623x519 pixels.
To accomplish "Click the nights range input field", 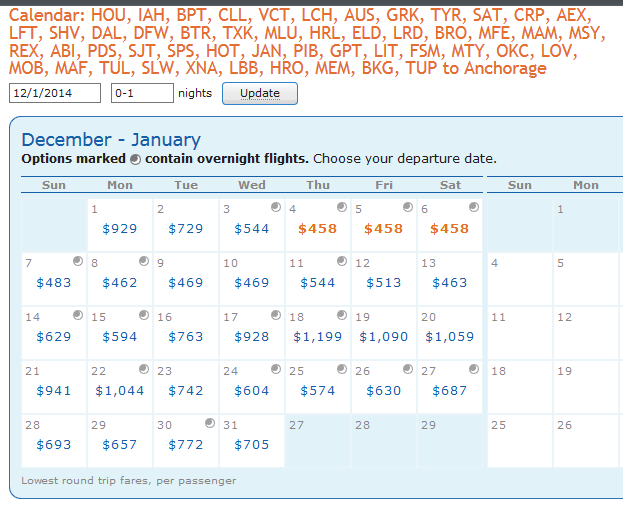I will 141,93.
